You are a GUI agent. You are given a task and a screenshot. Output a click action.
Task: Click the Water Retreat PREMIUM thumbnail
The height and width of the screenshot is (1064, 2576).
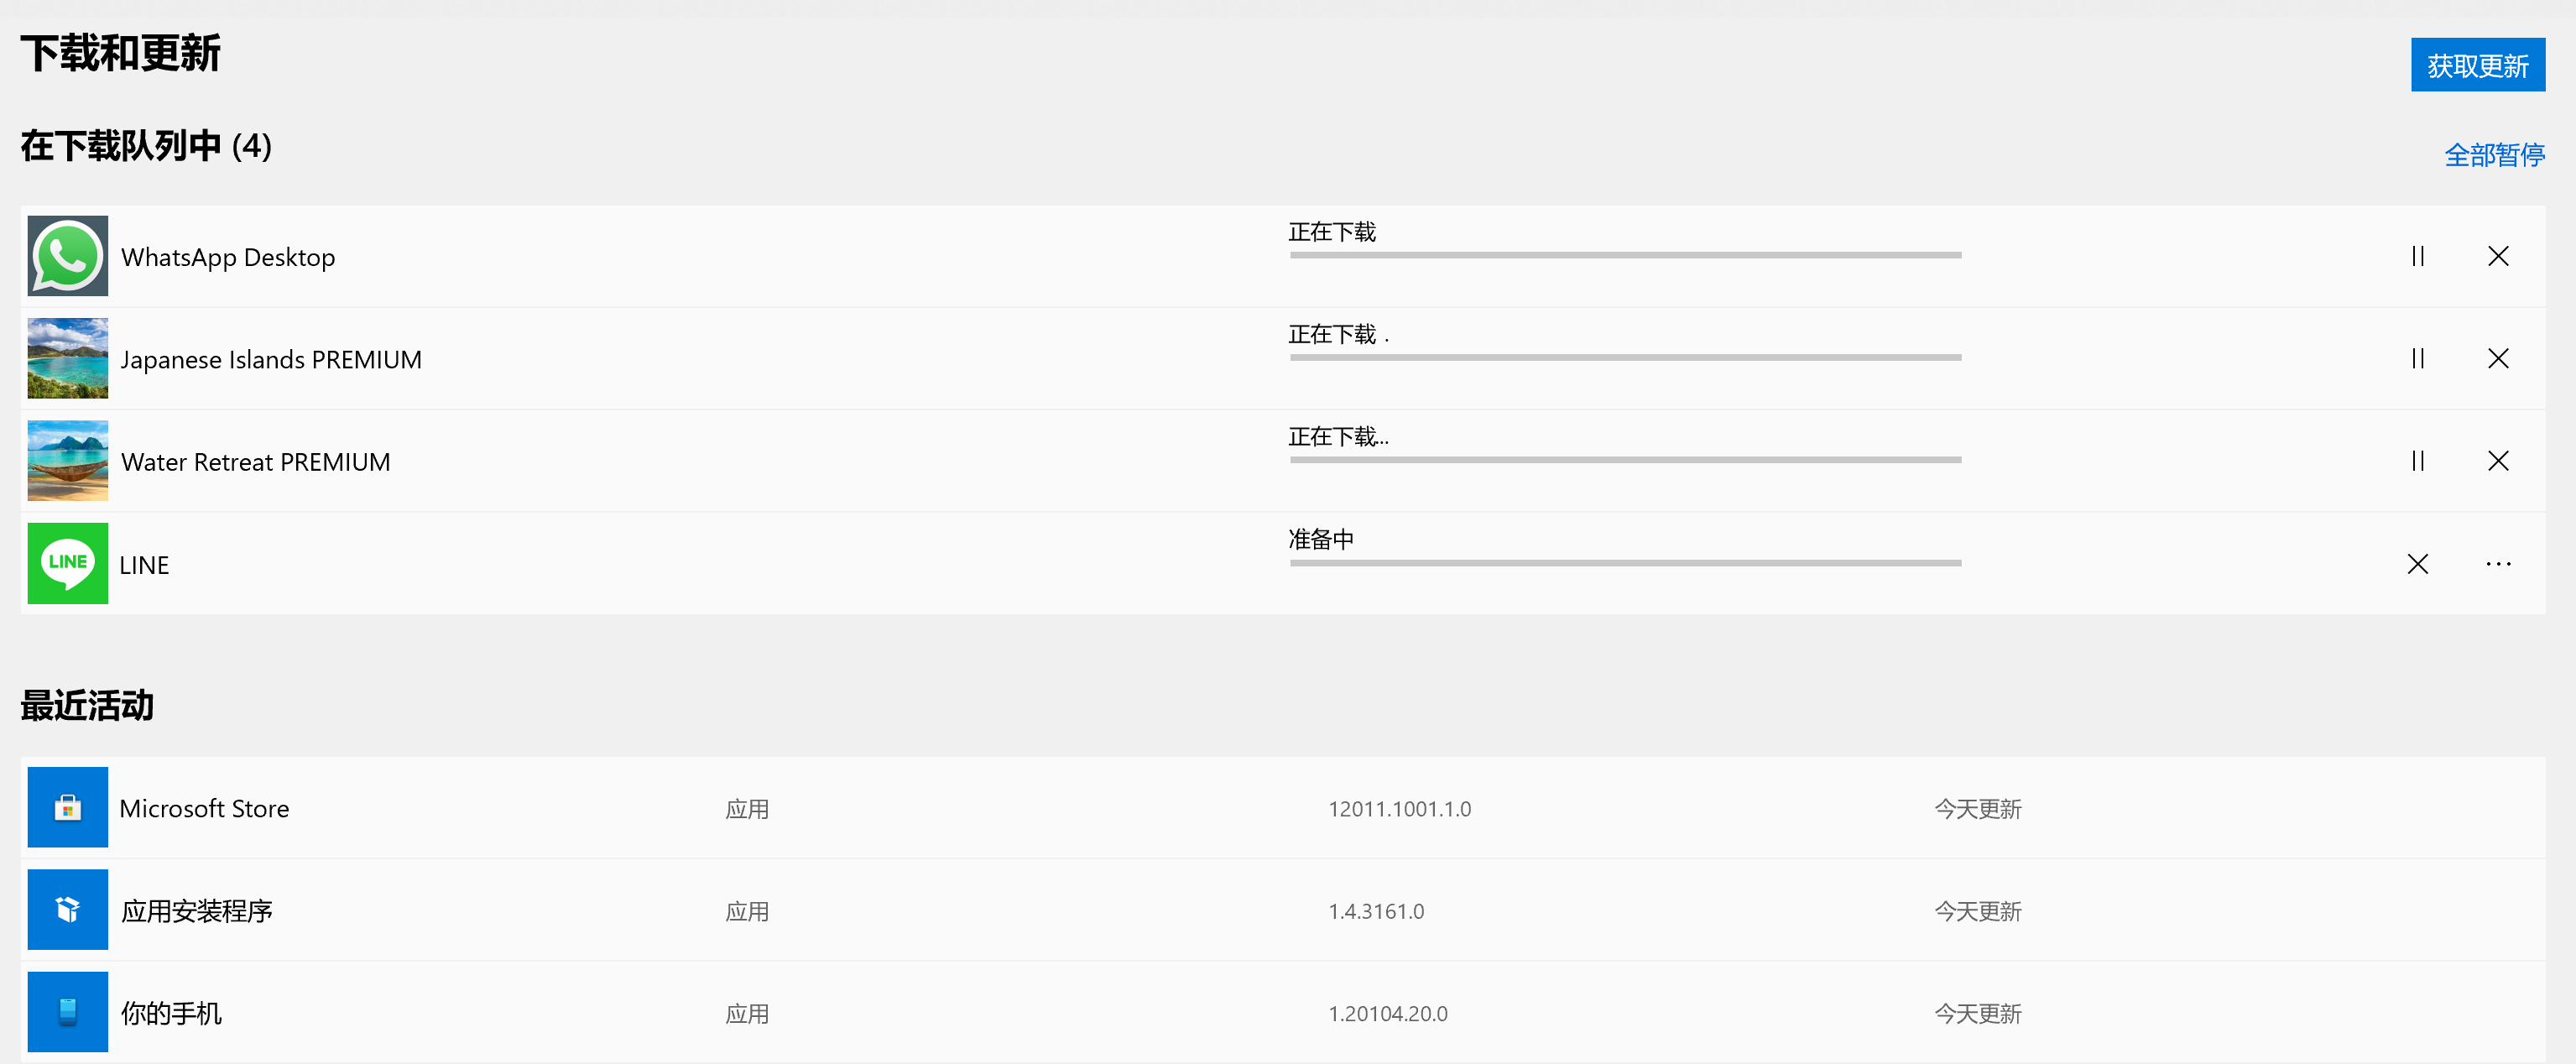pos(68,461)
